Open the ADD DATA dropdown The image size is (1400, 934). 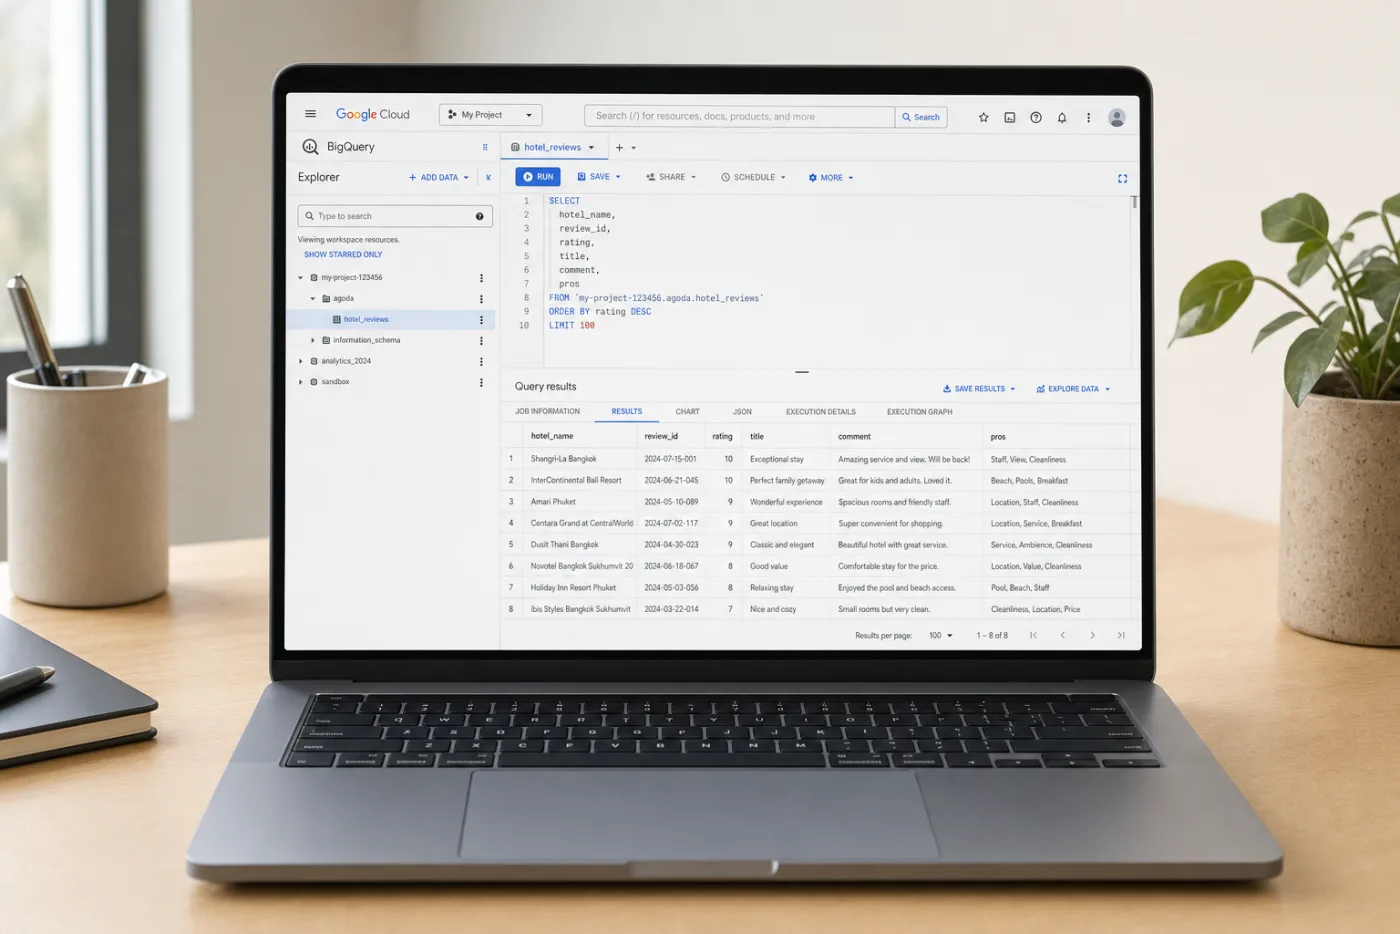click(438, 177)
